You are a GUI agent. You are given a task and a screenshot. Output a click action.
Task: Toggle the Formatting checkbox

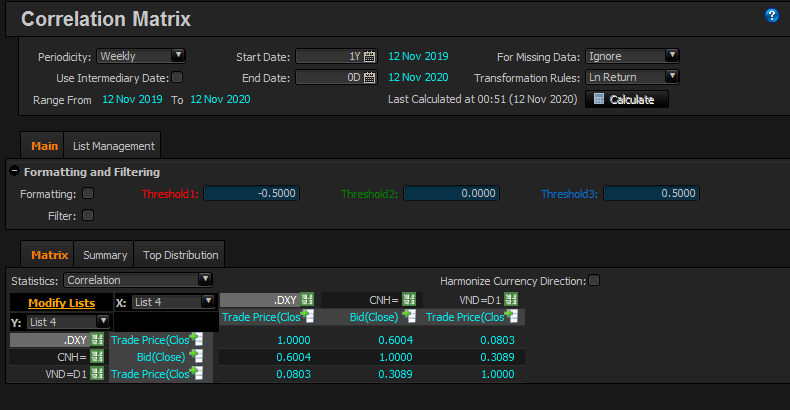(x=88, y=194)
